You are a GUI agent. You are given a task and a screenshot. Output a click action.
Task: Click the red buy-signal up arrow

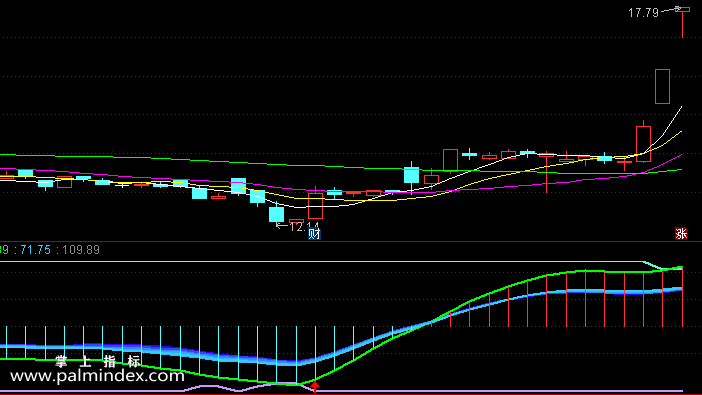point(315,386)
